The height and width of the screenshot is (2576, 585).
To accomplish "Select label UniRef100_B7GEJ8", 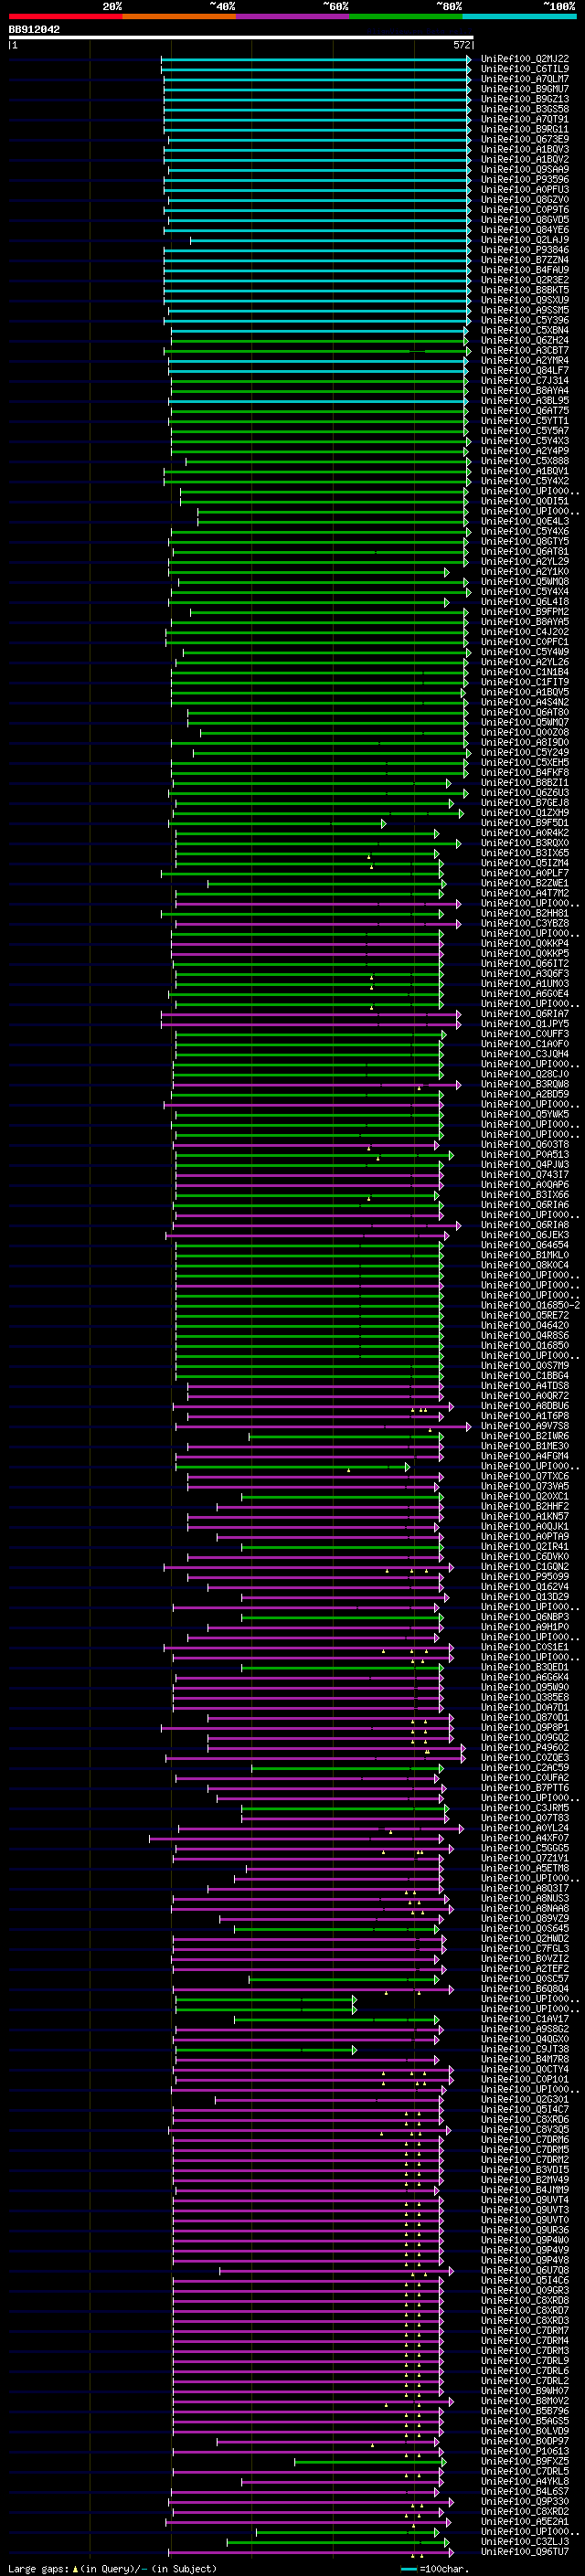I will 525,803.
